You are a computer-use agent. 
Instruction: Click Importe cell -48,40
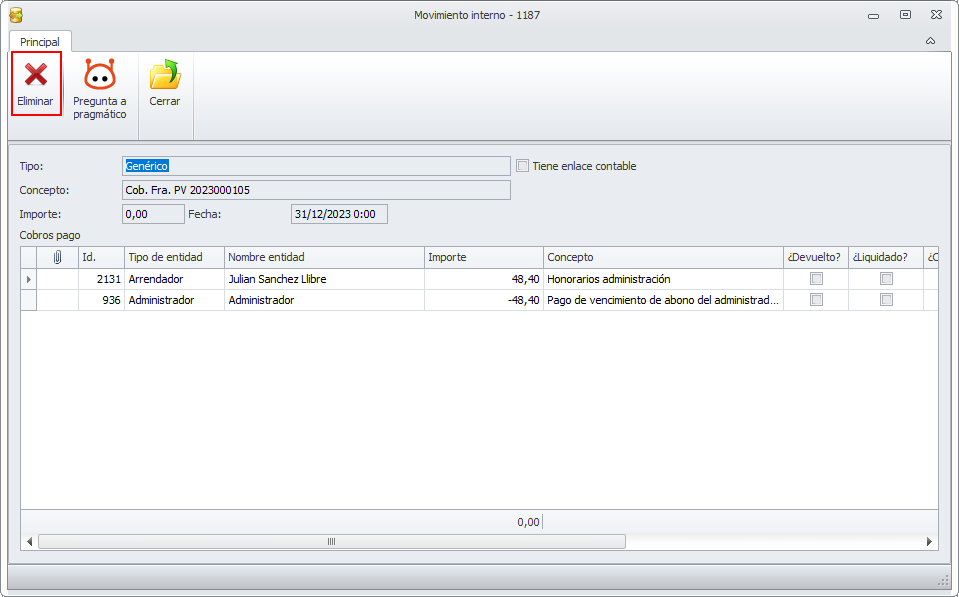484,300
